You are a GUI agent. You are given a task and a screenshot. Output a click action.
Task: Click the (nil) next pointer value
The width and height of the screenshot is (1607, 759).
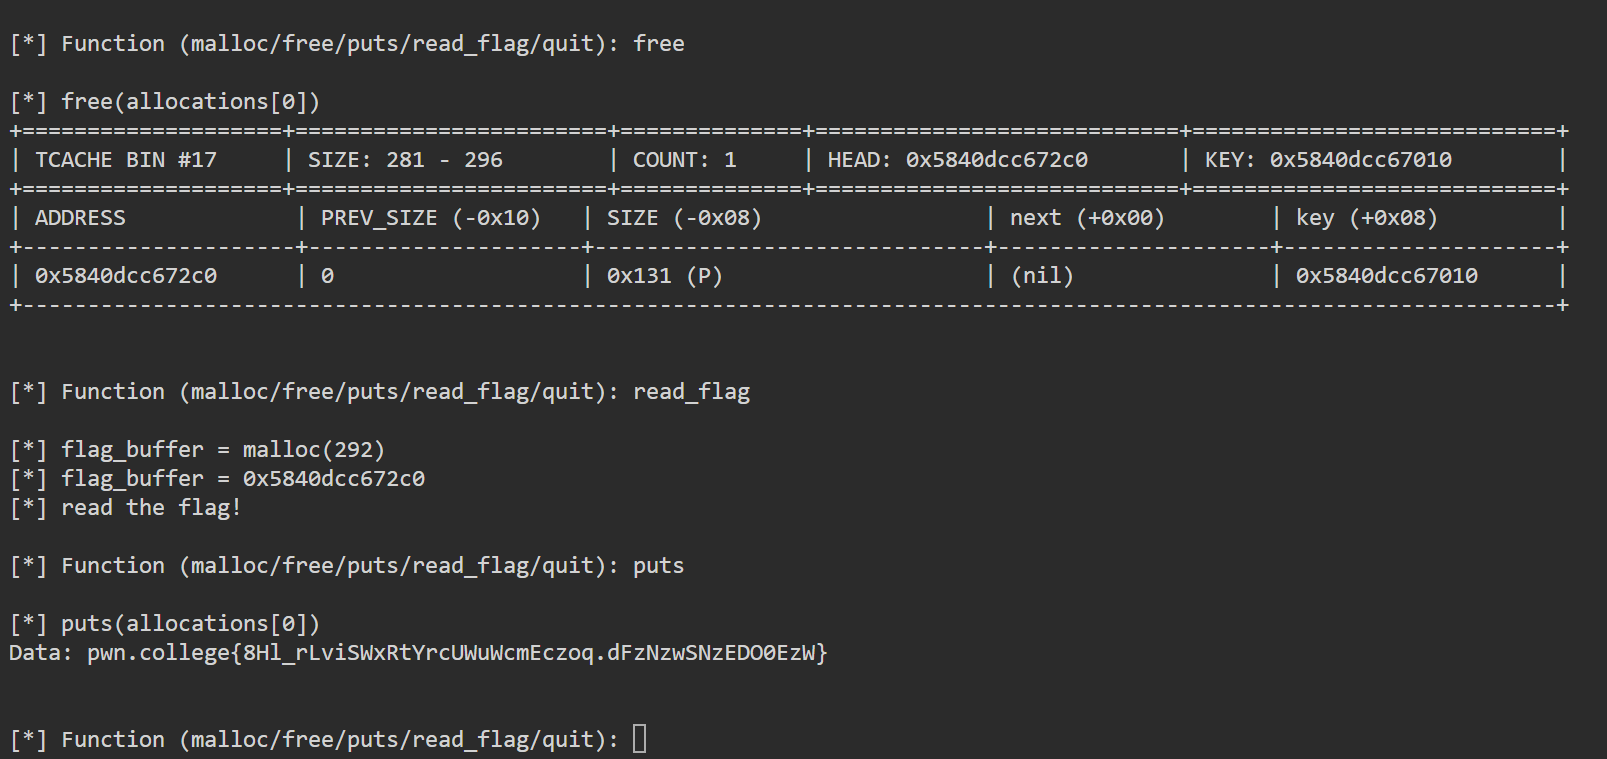[1041, 276]
